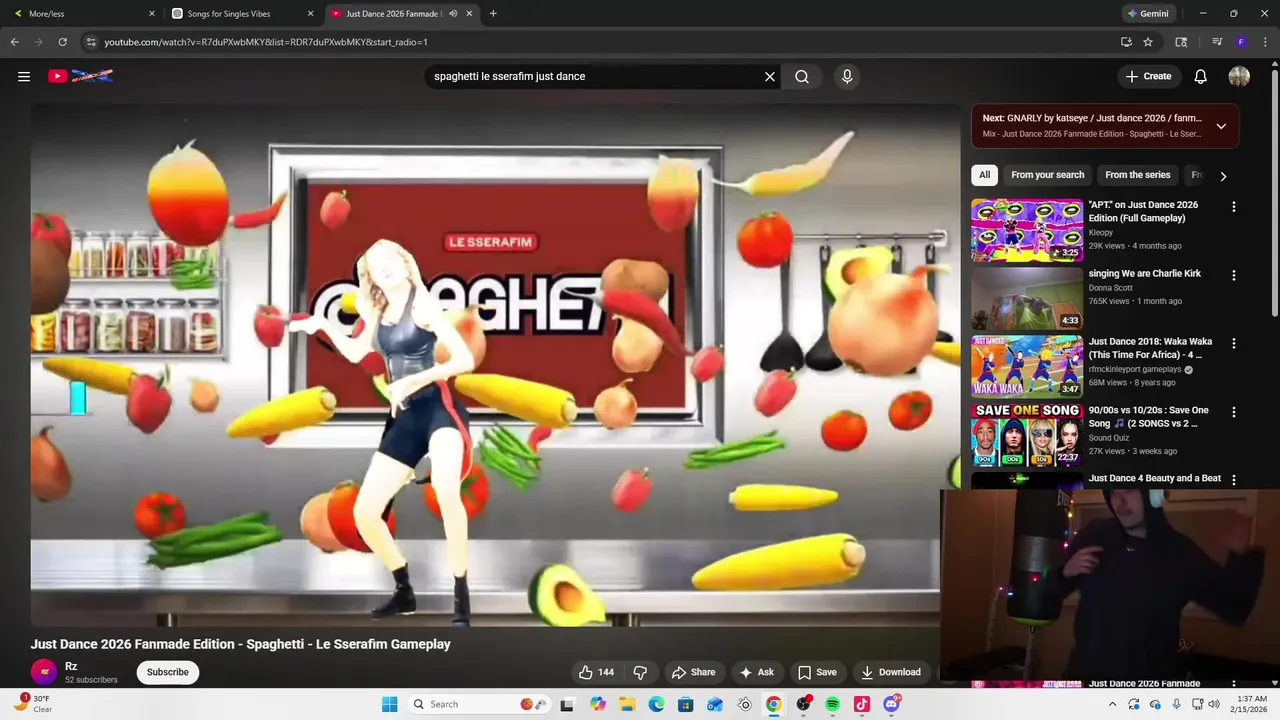Viewport: 1280px width, 720px height.
Task: Expand the Next up mix panel
Action: 1221,126
